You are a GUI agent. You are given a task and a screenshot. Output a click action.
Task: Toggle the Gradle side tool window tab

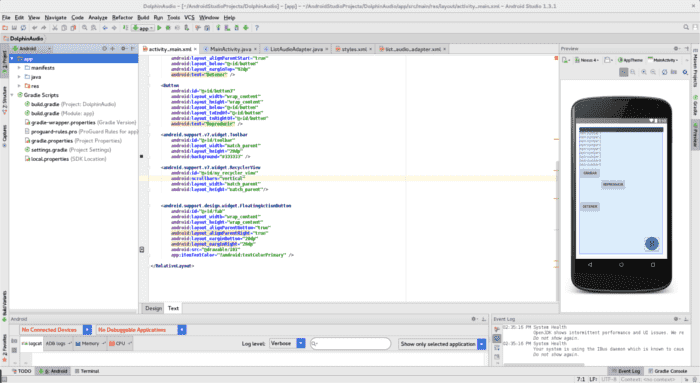click(696, 105)
